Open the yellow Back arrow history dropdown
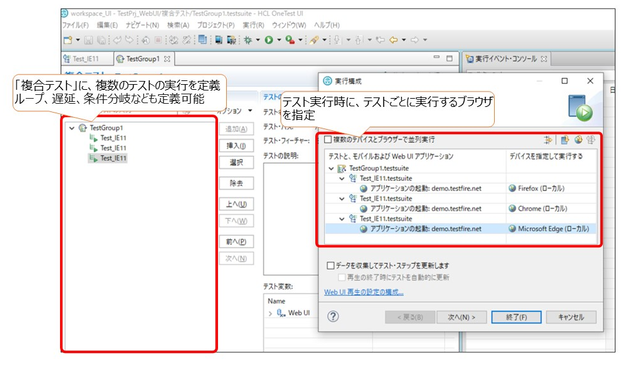The width and height of the screenshot is (630, 372). pyautogui.click(x=403, y=40)
